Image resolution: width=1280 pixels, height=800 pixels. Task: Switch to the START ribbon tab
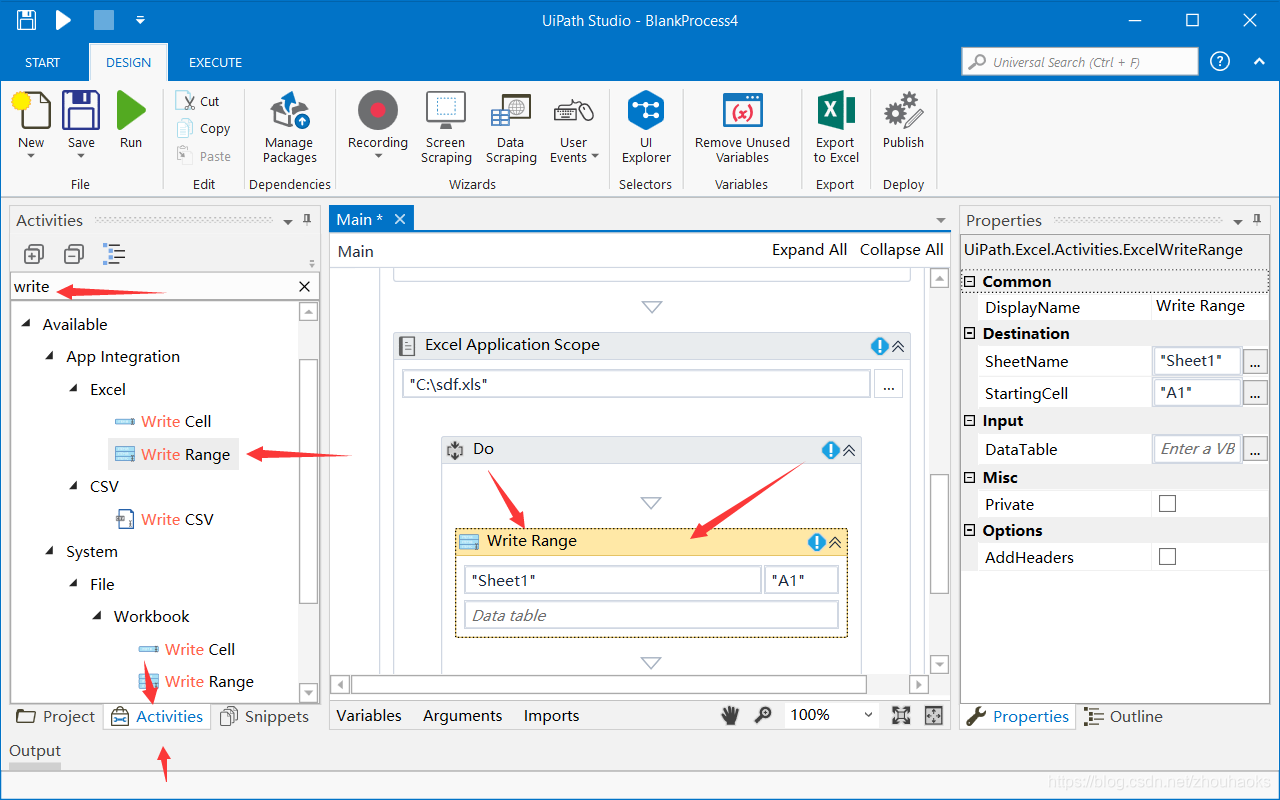[43, 62]
